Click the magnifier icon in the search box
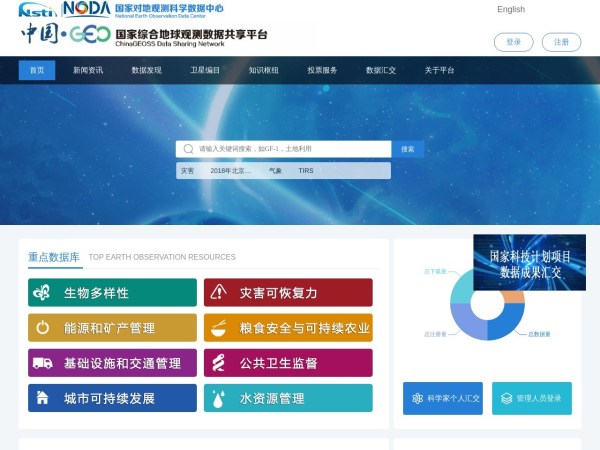This screenshot has width=600, height=450. coord(187,149)
